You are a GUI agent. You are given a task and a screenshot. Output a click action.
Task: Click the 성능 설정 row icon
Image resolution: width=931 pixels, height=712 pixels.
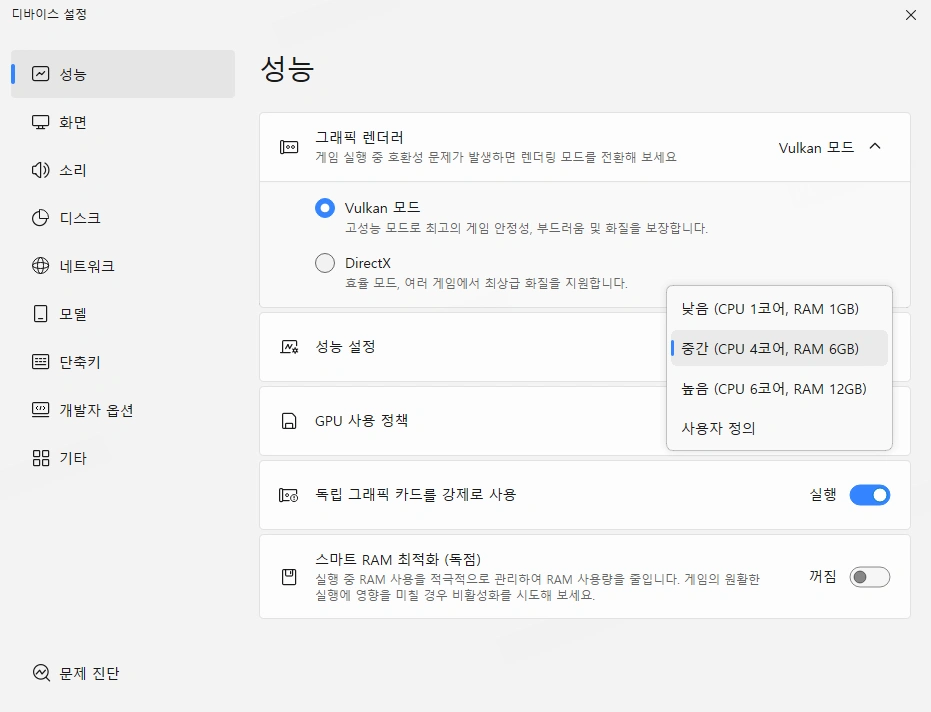pyautogui.click(x=289, y=347)
